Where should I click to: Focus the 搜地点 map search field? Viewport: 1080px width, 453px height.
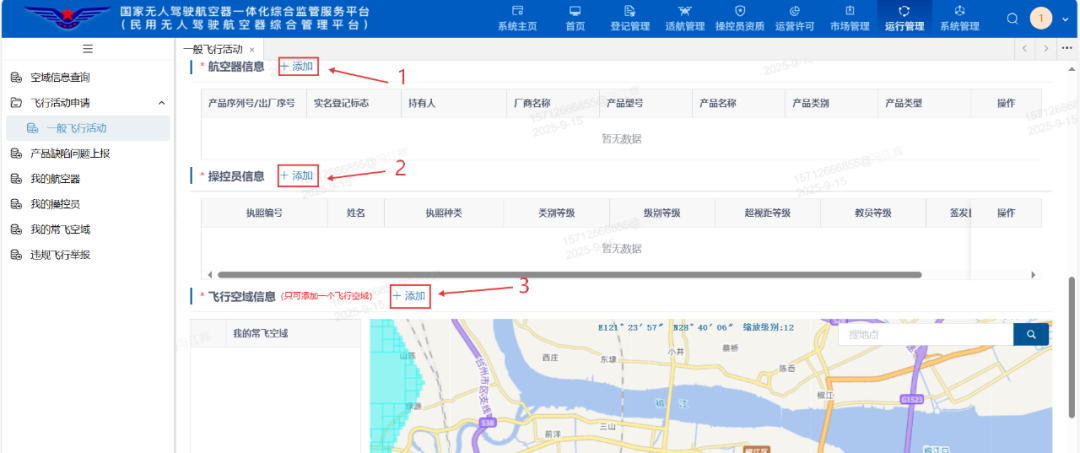click(x=926, y=335)
